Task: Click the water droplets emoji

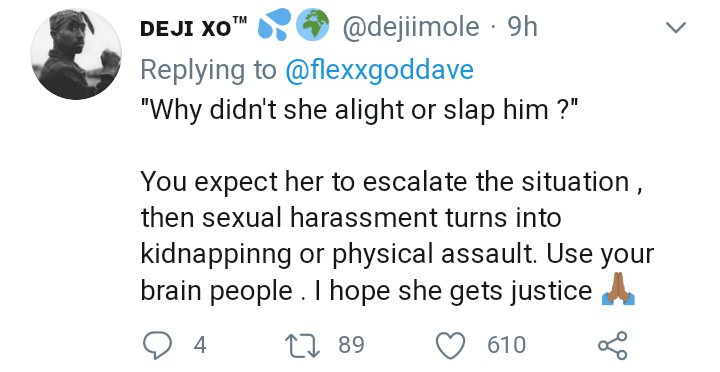Action: [274, 24]
